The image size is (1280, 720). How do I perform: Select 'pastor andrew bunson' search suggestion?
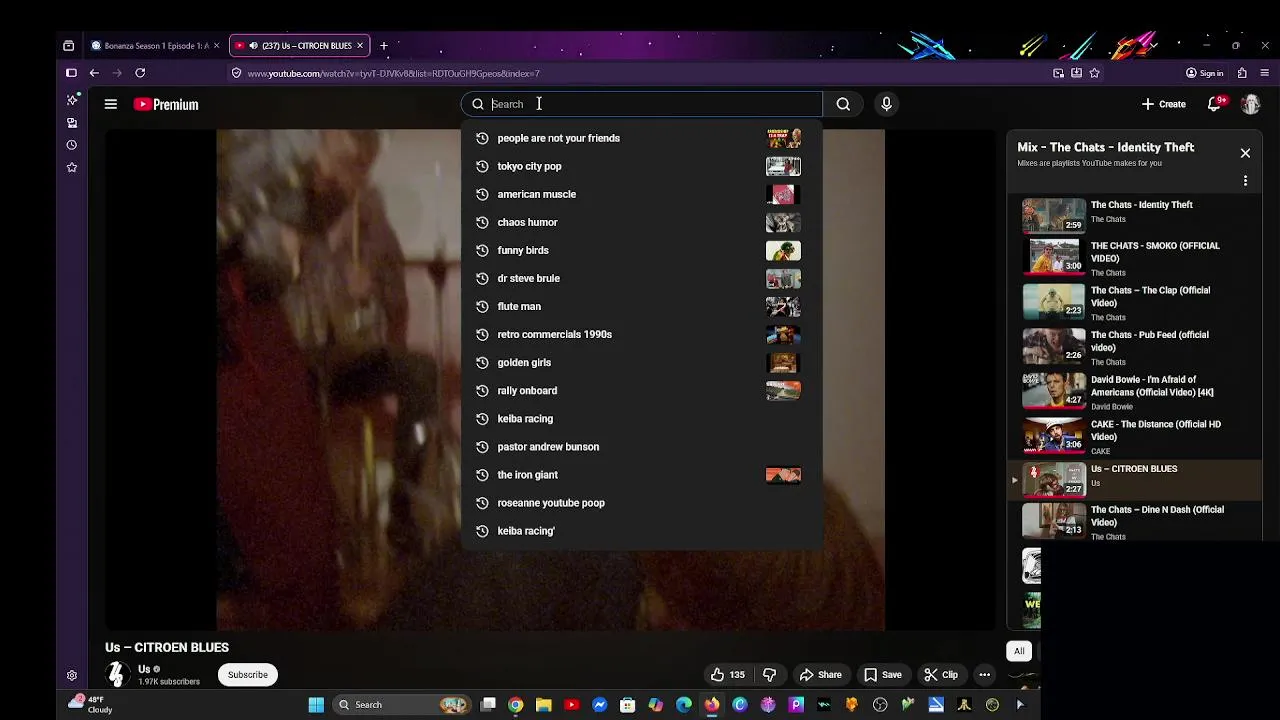641,446
